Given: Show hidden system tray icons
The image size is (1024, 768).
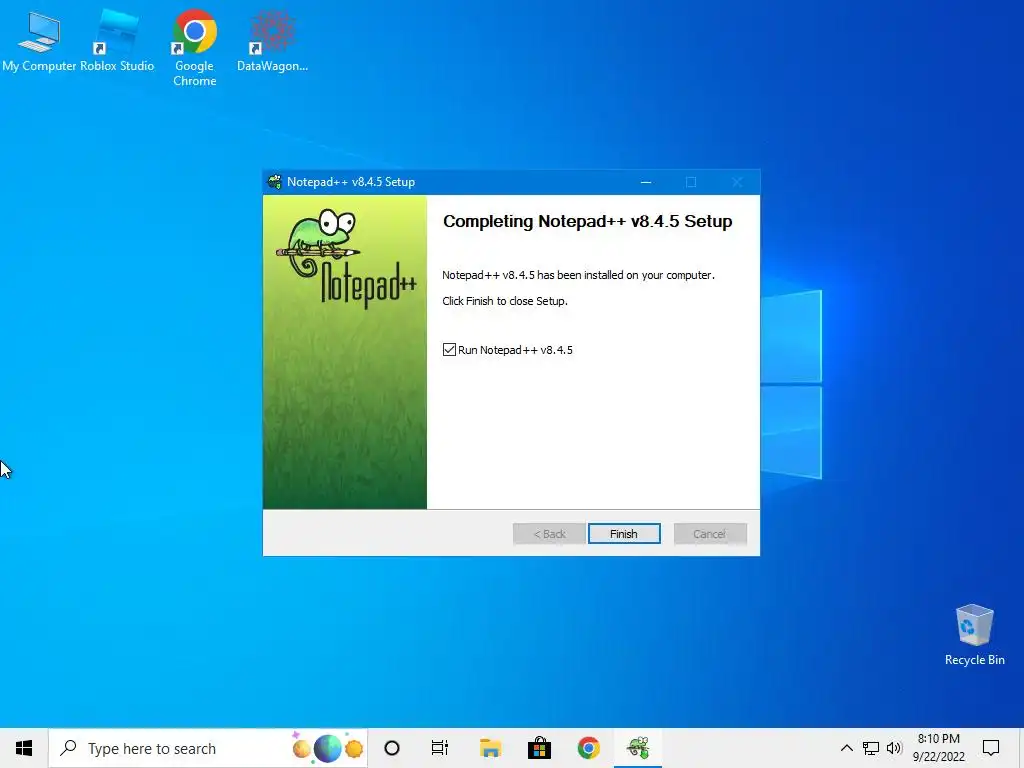Looking at the screenshot, I should pyautogui.click(x=846, y=748).
